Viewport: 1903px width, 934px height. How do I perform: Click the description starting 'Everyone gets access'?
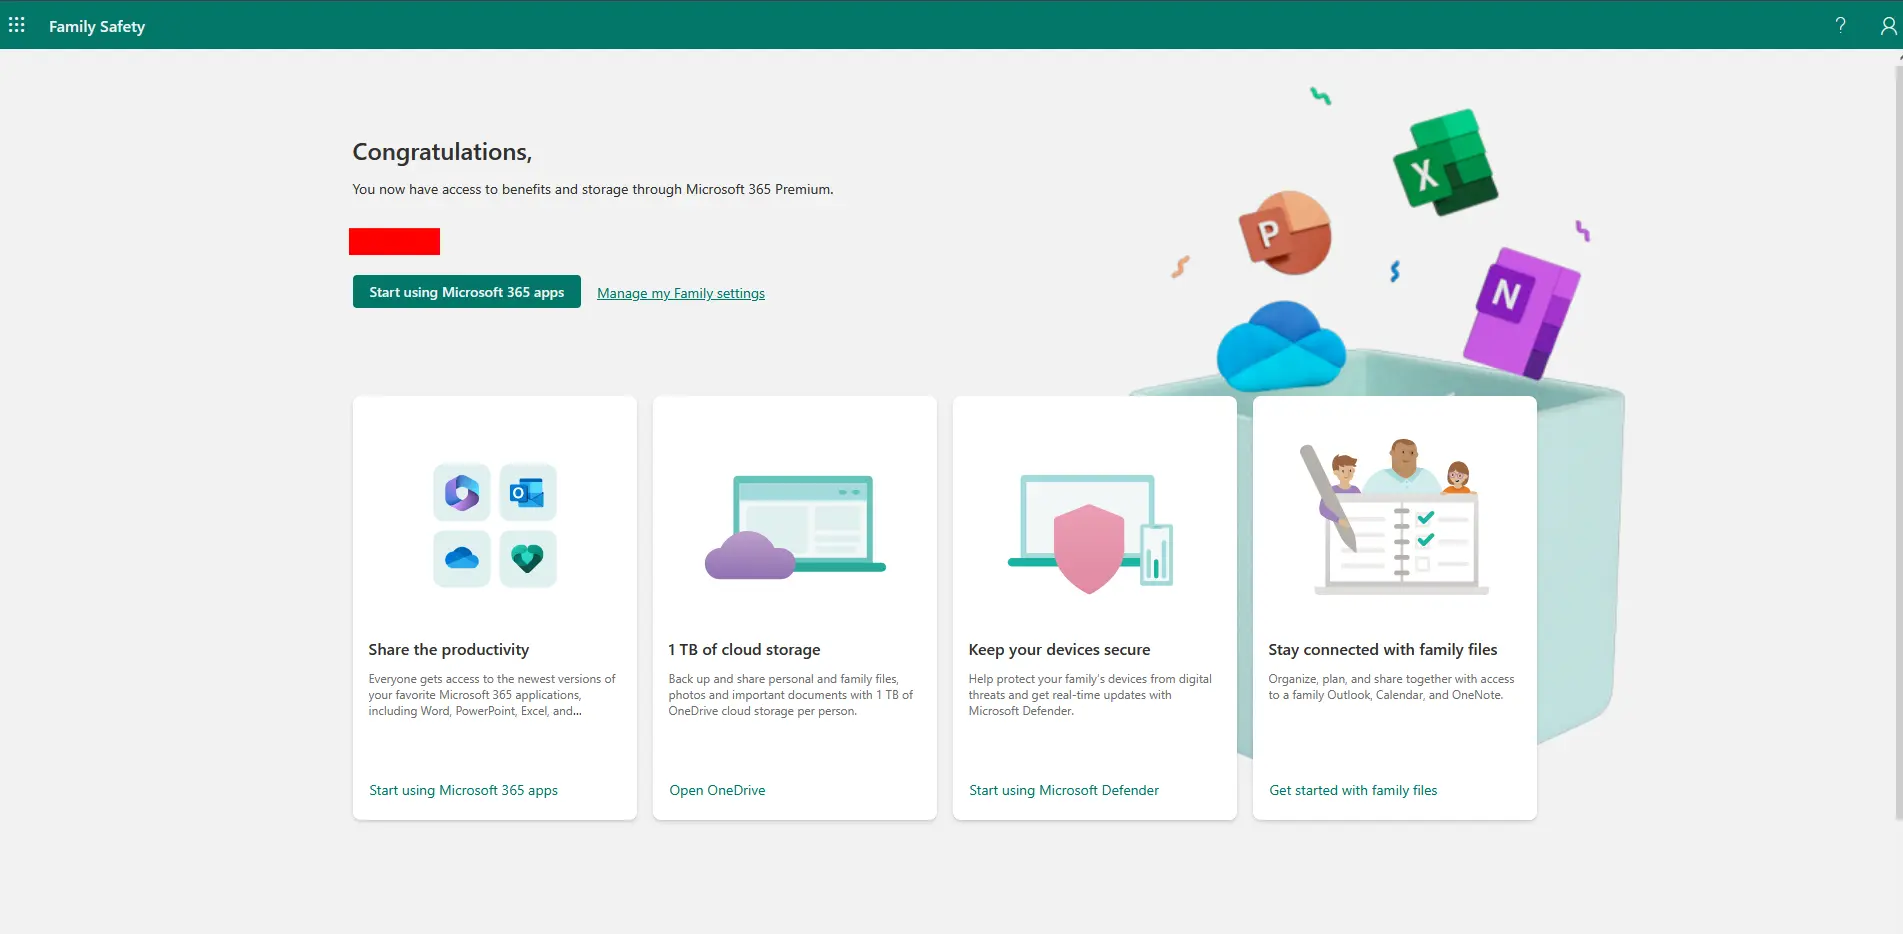(492, 695)
